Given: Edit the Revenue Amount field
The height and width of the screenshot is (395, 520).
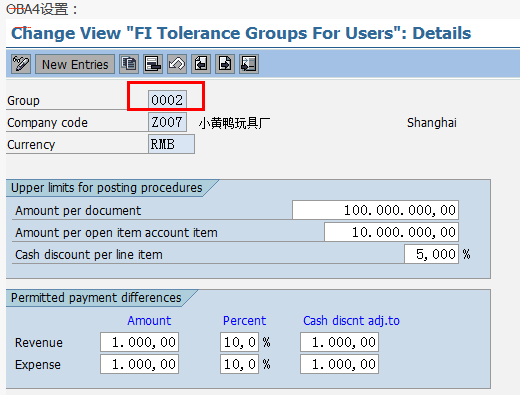Looking at the screenshot, I should pyautogui.click(x=139, y=342).
